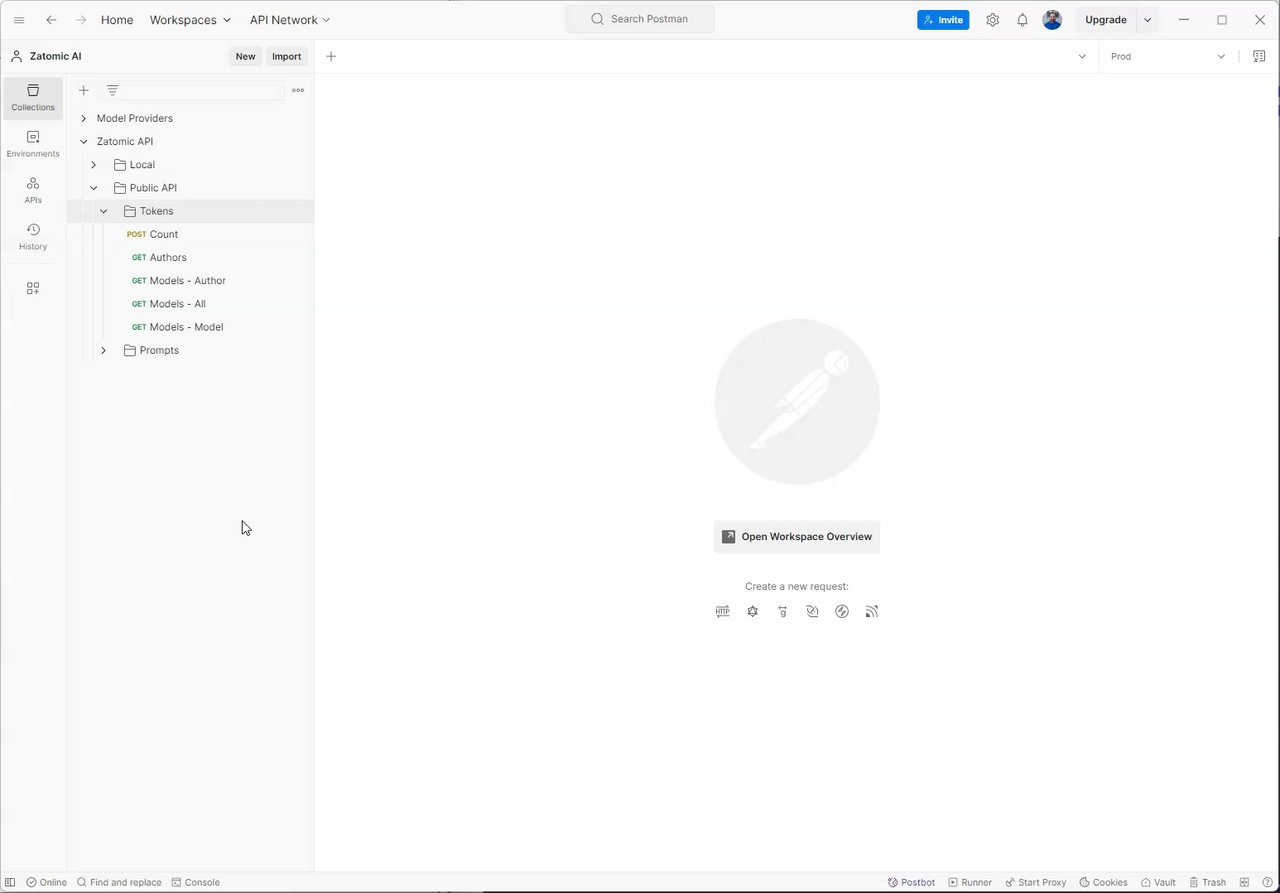
Task: Open the help question mark icon
Action: 1267,882
